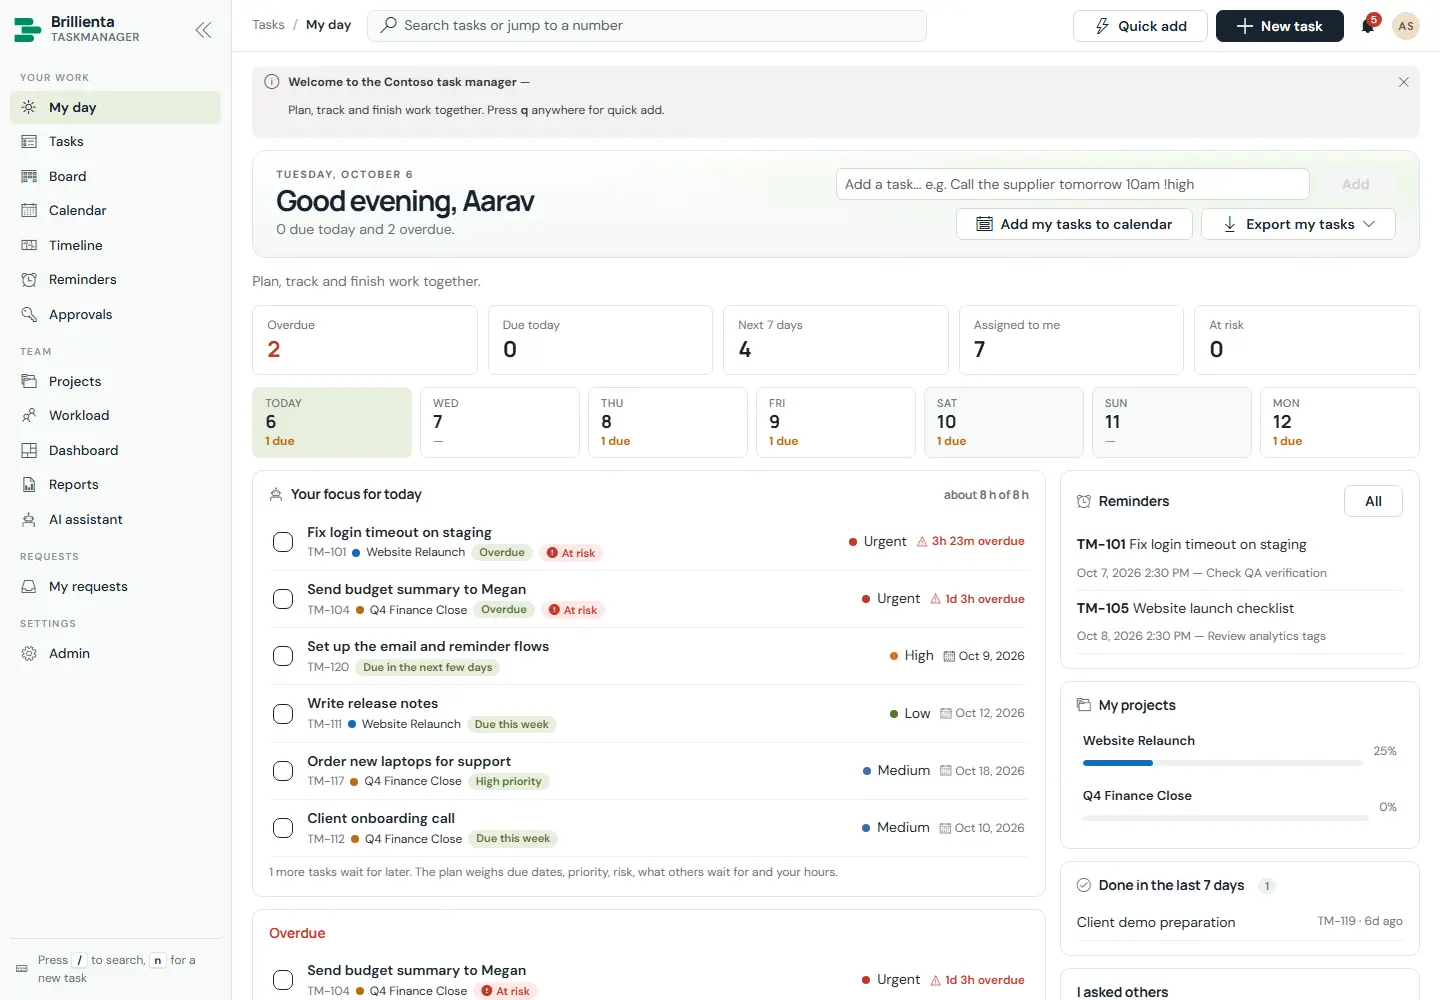Click the Brillienta logo icon

pyautogui.click(x=27, y=30)
